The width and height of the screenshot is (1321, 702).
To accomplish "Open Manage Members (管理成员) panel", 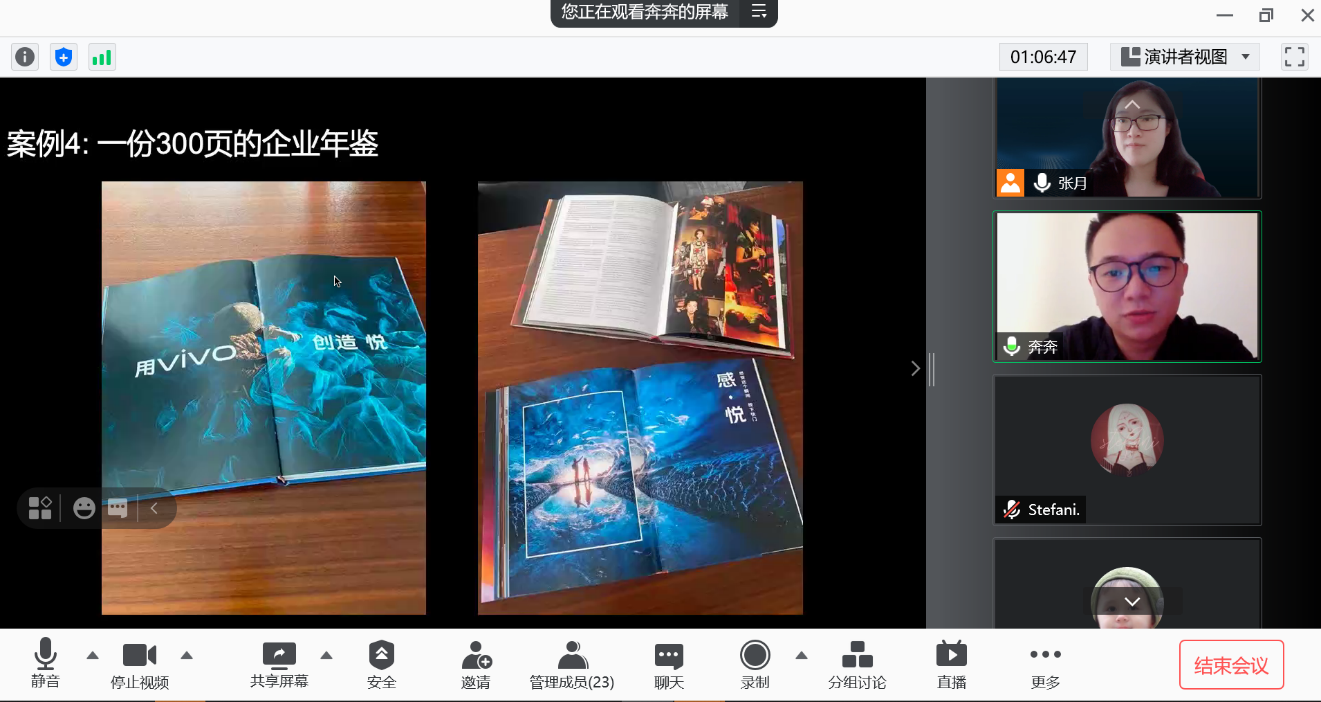I will (x=571, y=665).
